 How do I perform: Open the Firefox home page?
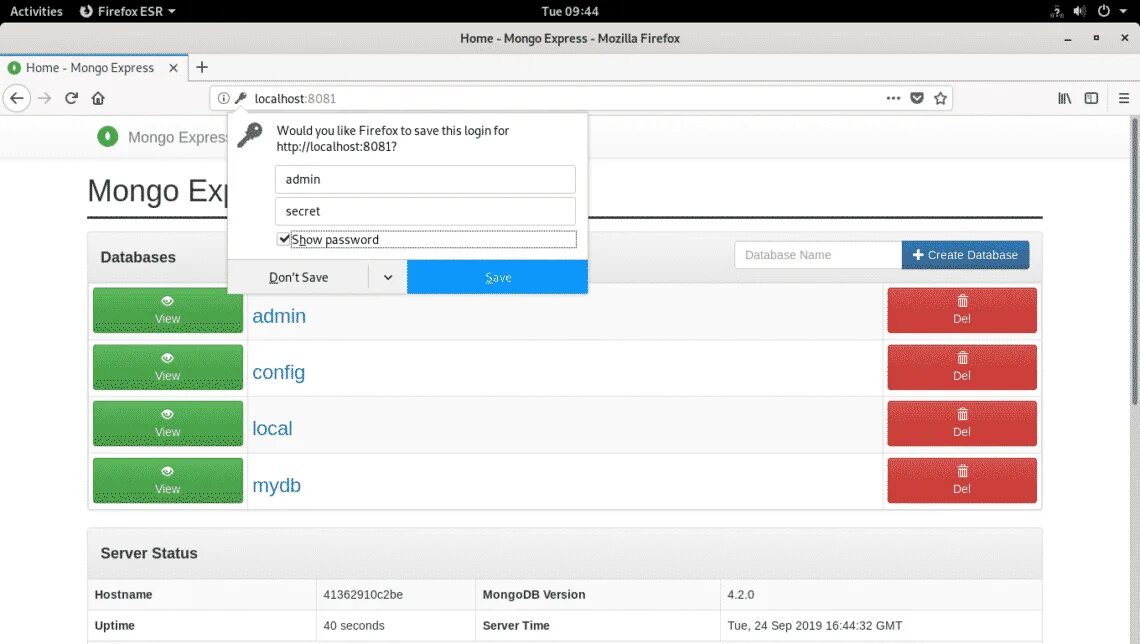98,98
